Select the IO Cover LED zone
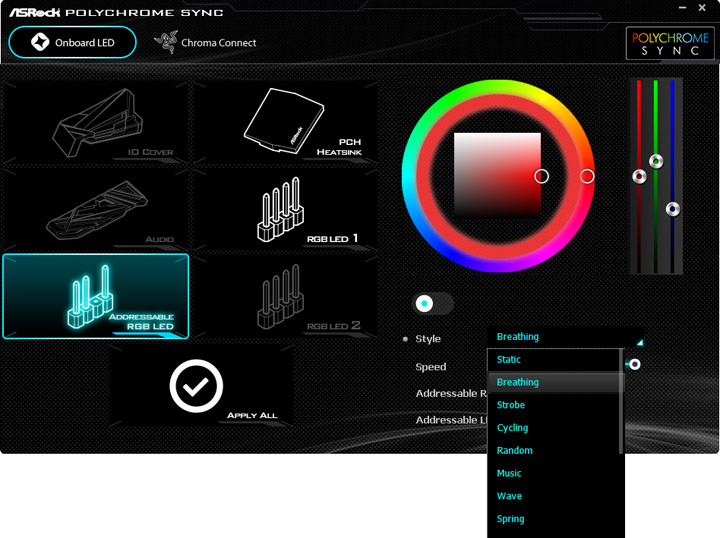Screen dimensions: 720x538 (96, 123)
